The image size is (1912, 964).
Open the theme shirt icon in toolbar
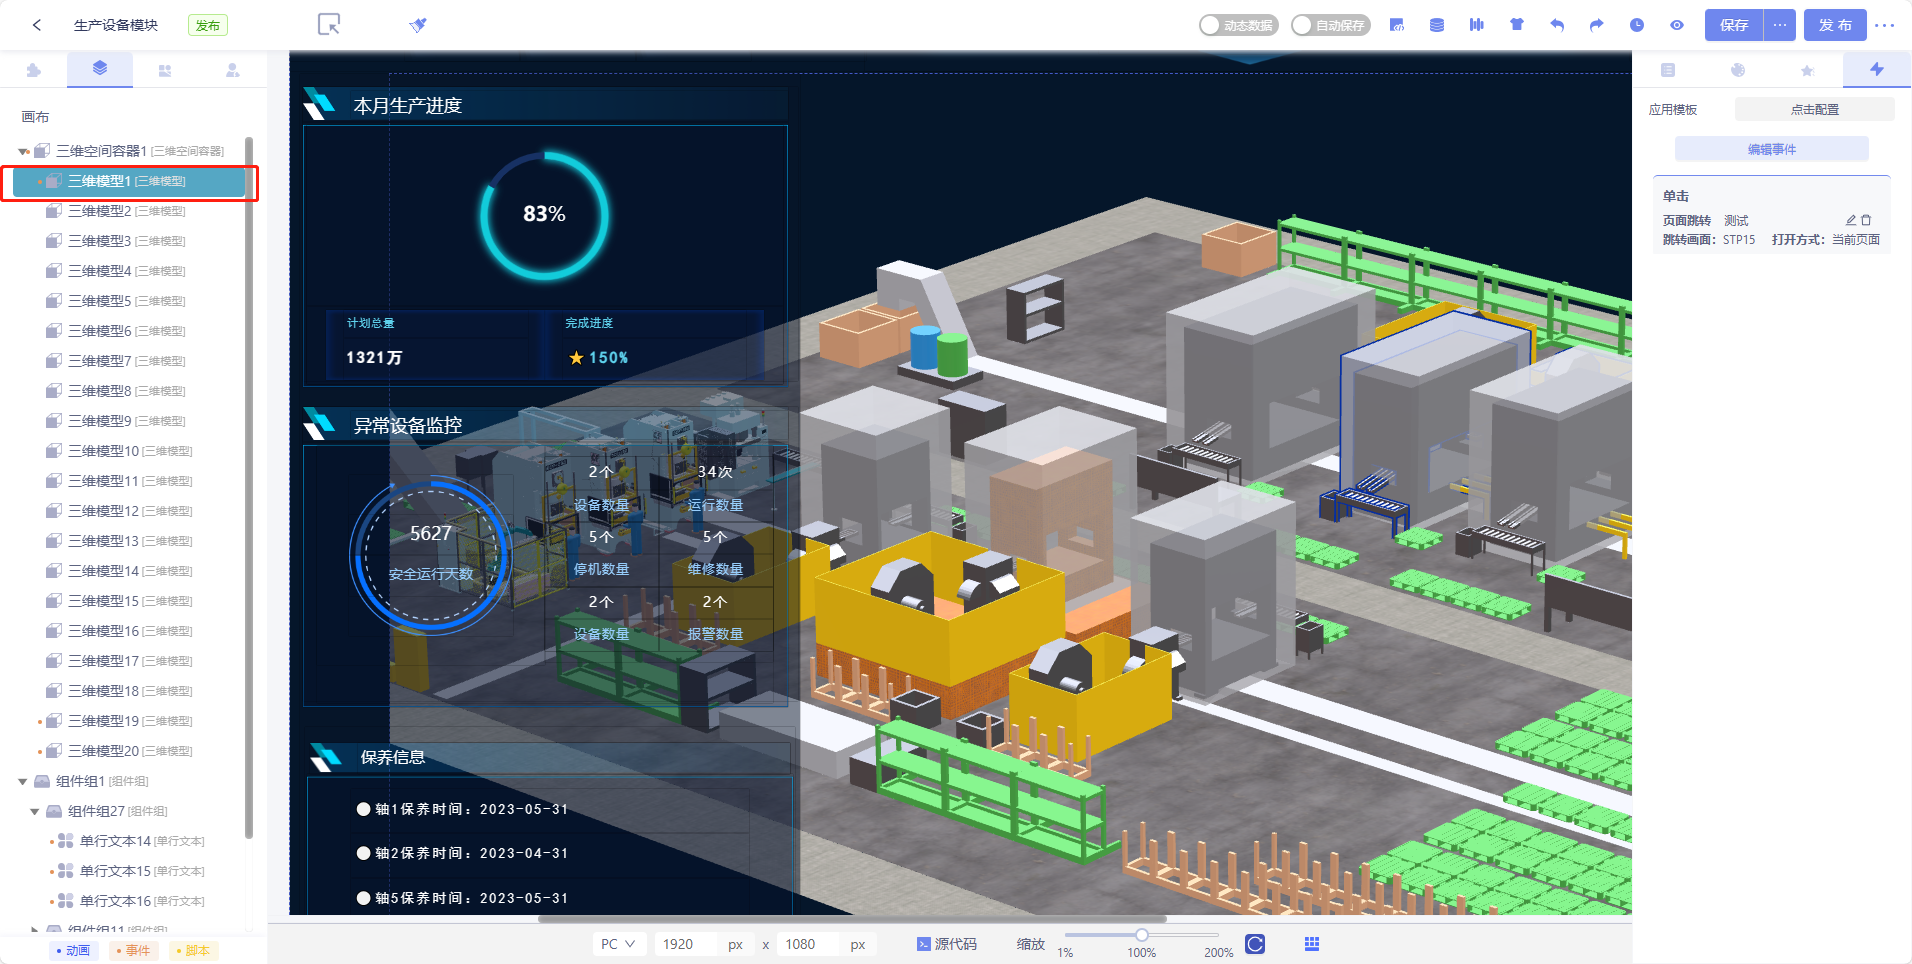(x=1517, y=25)
